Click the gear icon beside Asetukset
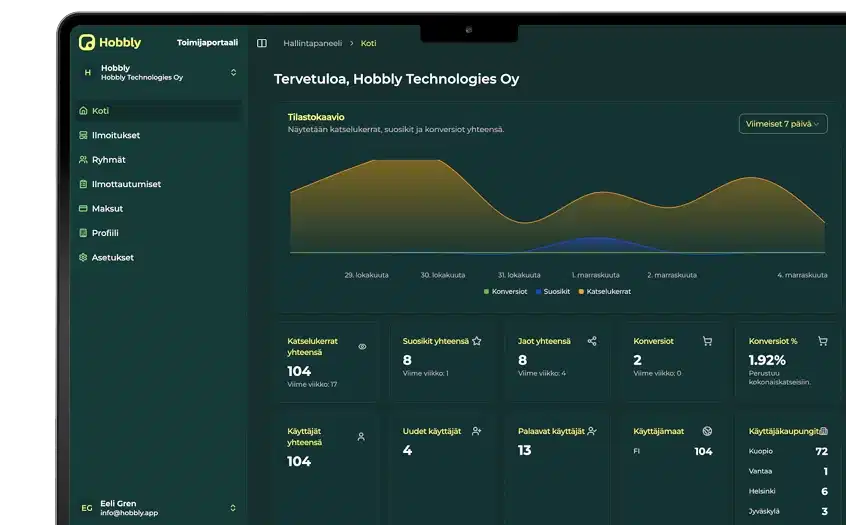This screenshot has width=846, height=525. click(x=83, y=257)
